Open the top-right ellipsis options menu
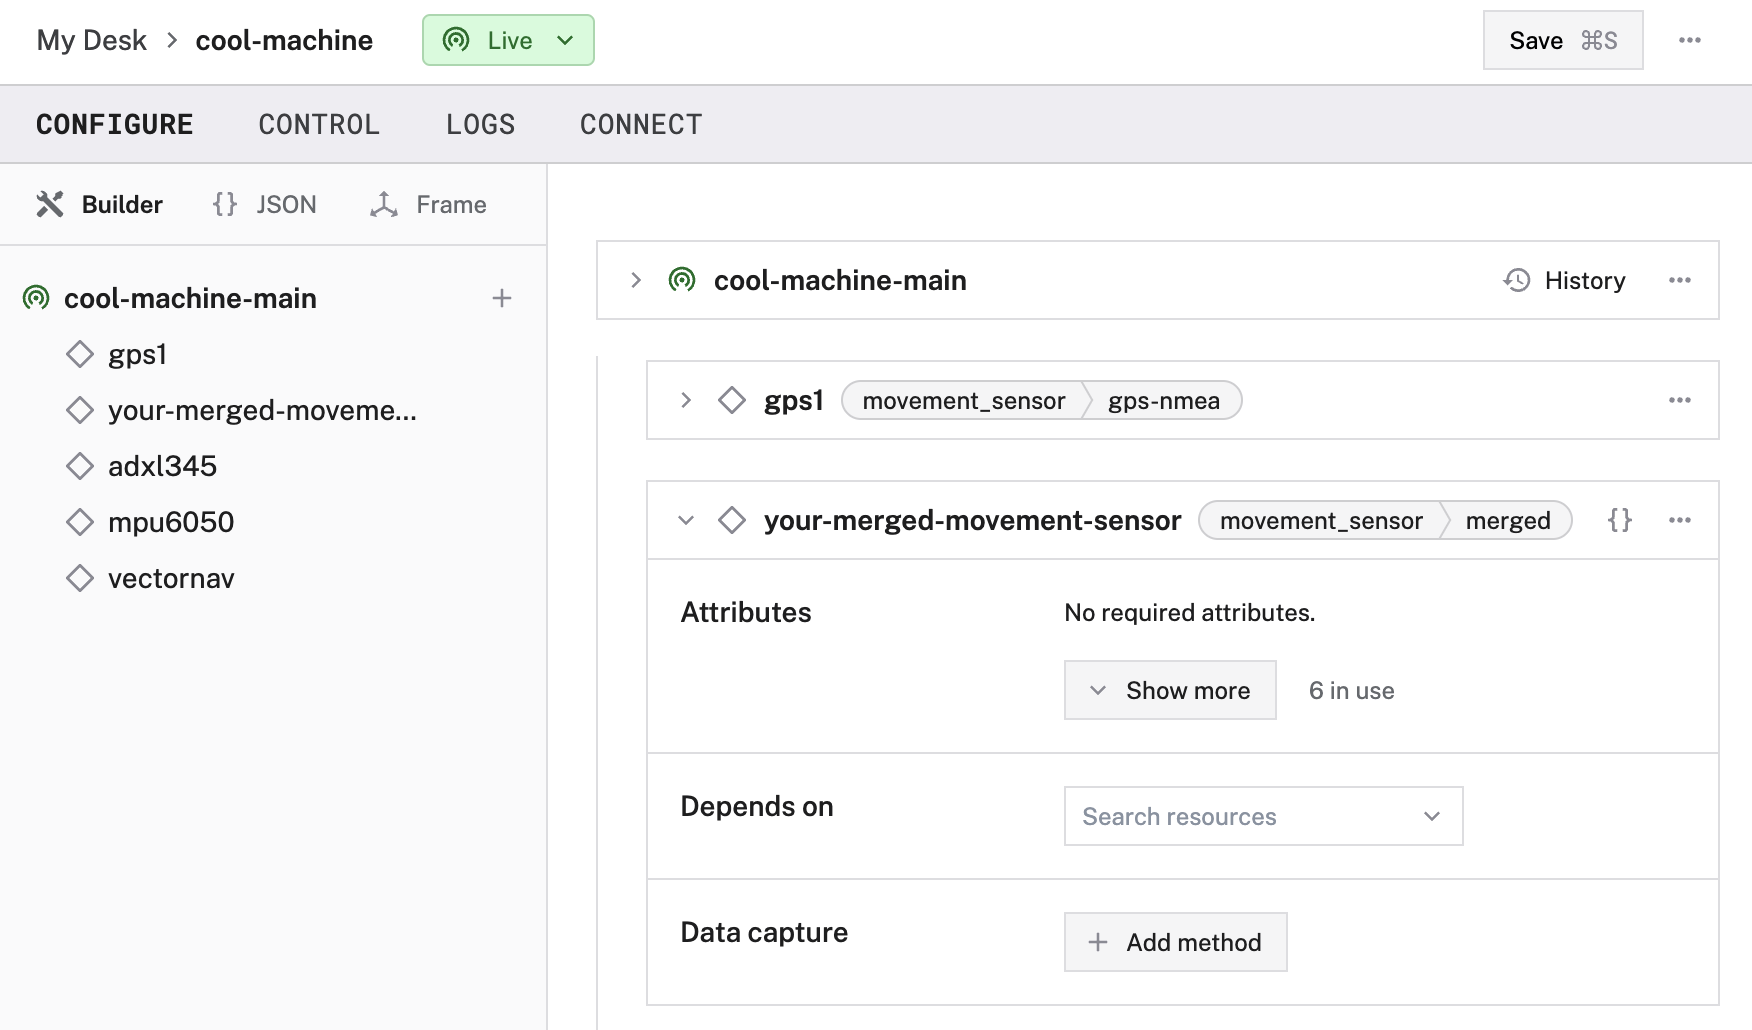This screenshot has height=1030, width=1752. click(1690, 40)
